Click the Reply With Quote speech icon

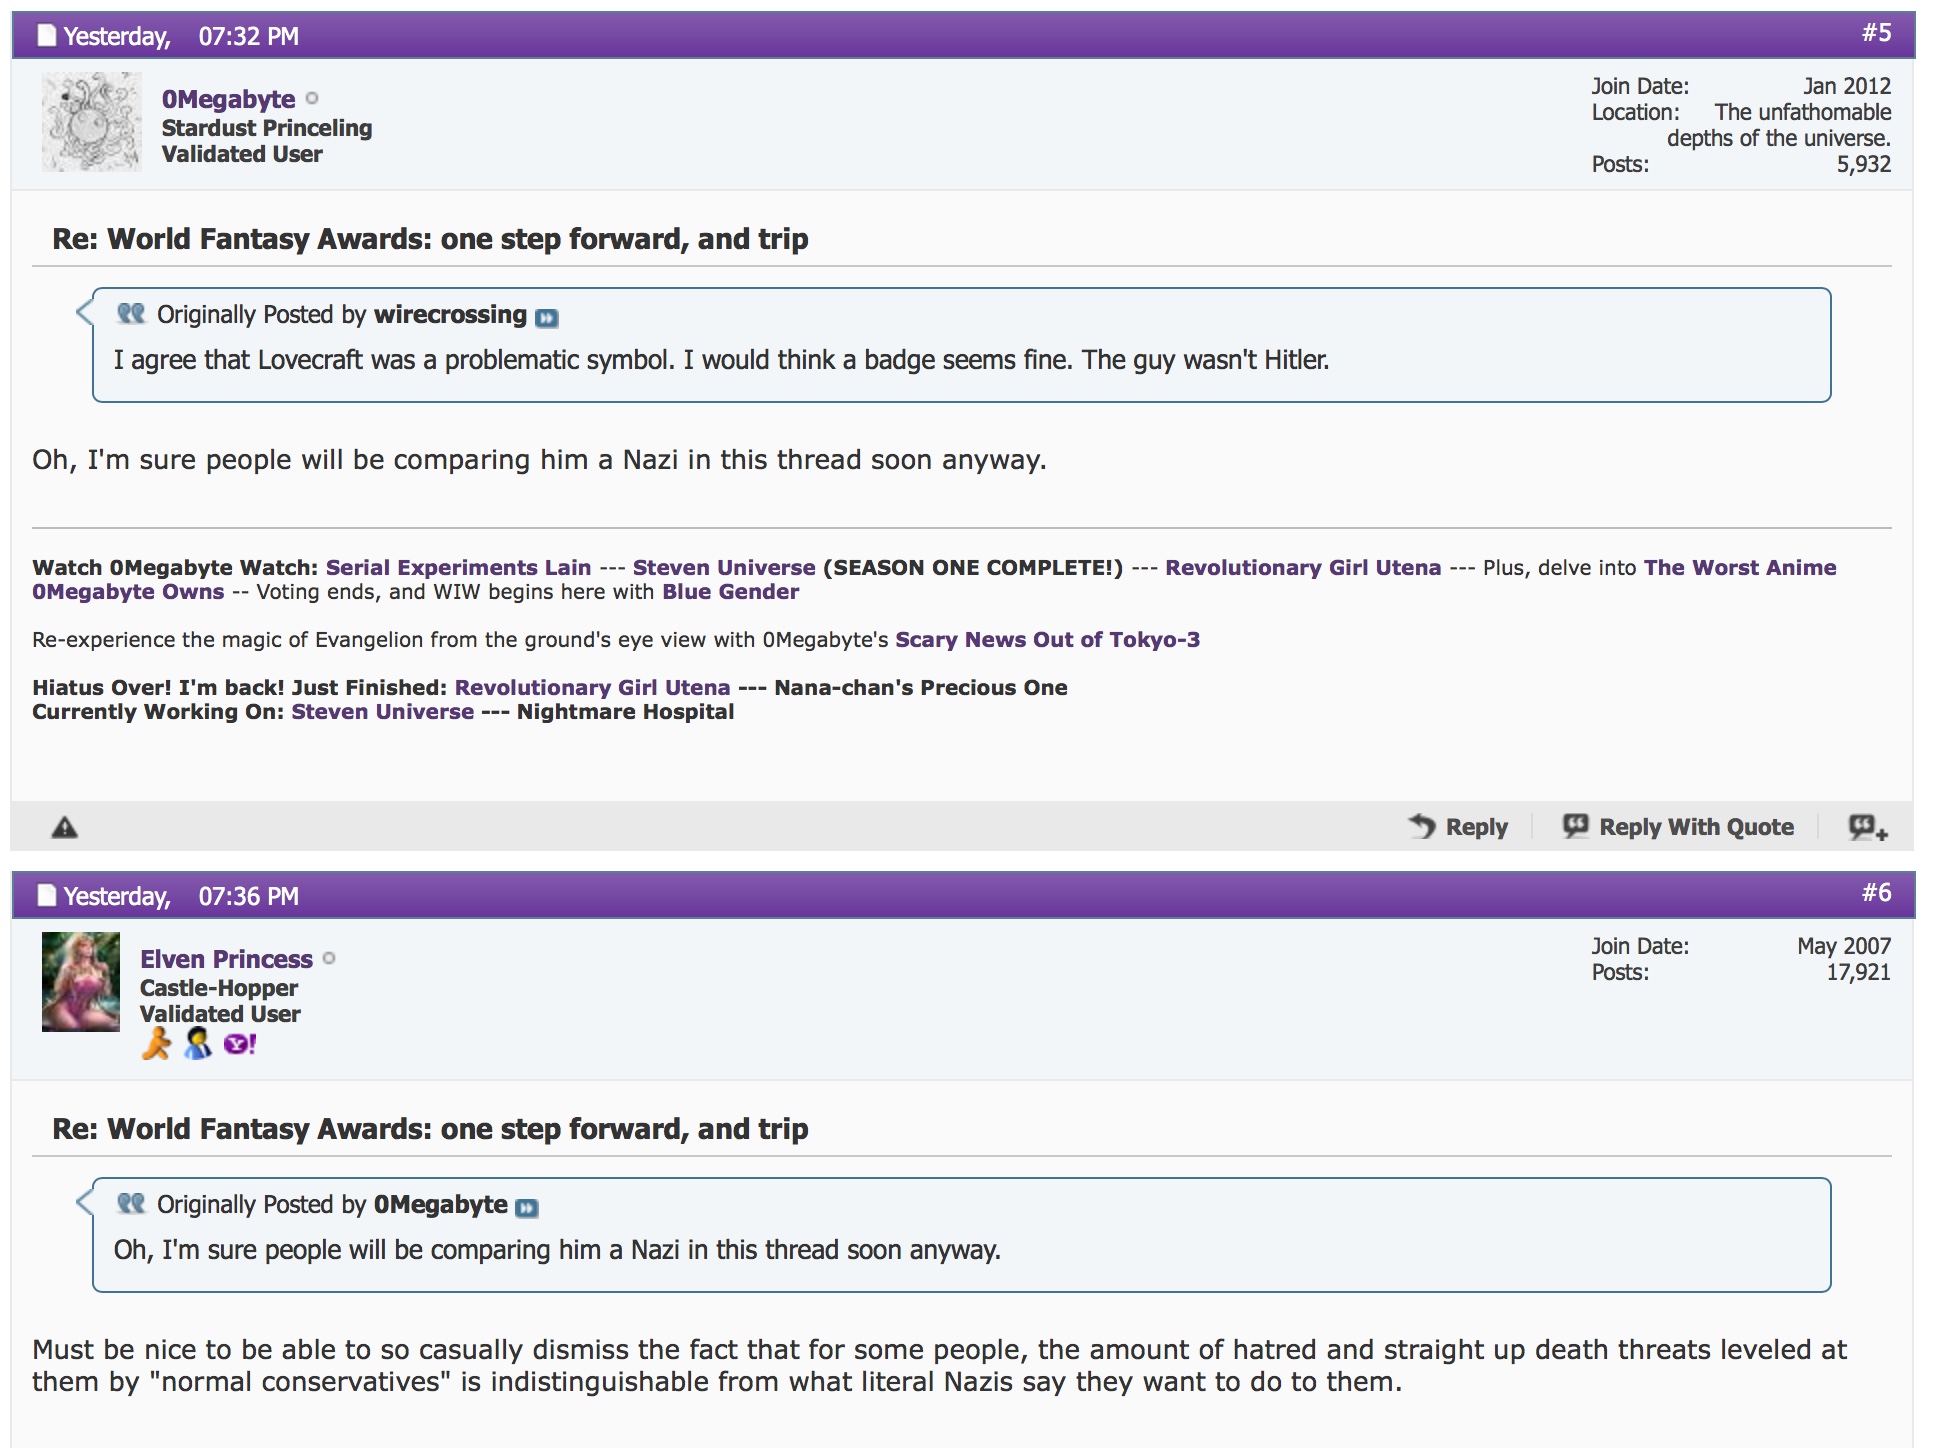pos(1575,826)
